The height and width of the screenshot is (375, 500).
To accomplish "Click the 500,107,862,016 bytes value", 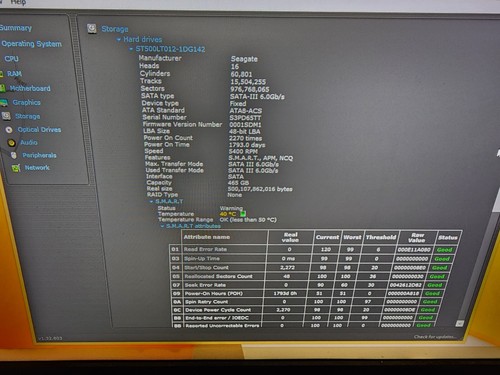I will (x=260, y=189).
